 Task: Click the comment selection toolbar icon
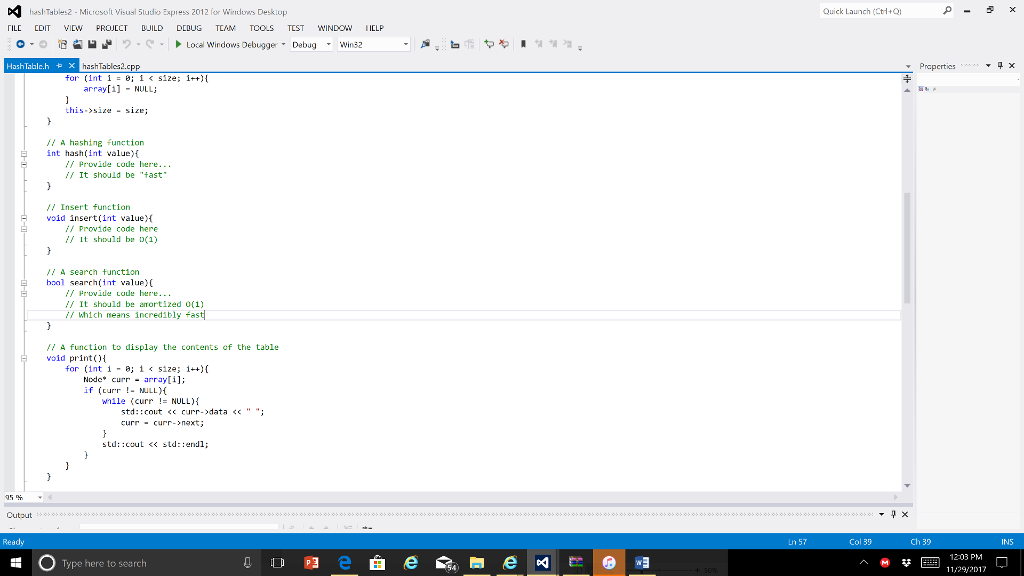[x=488, y=44]
